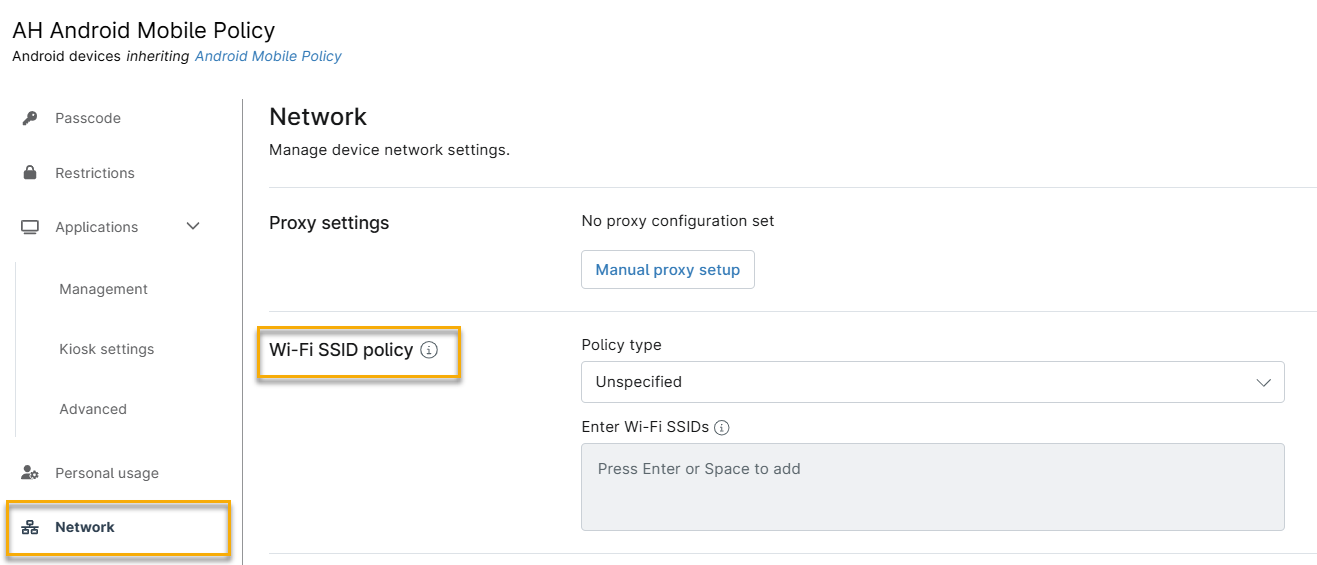
Task: Follow the Android Mobile Policy link
Action: 268,56
